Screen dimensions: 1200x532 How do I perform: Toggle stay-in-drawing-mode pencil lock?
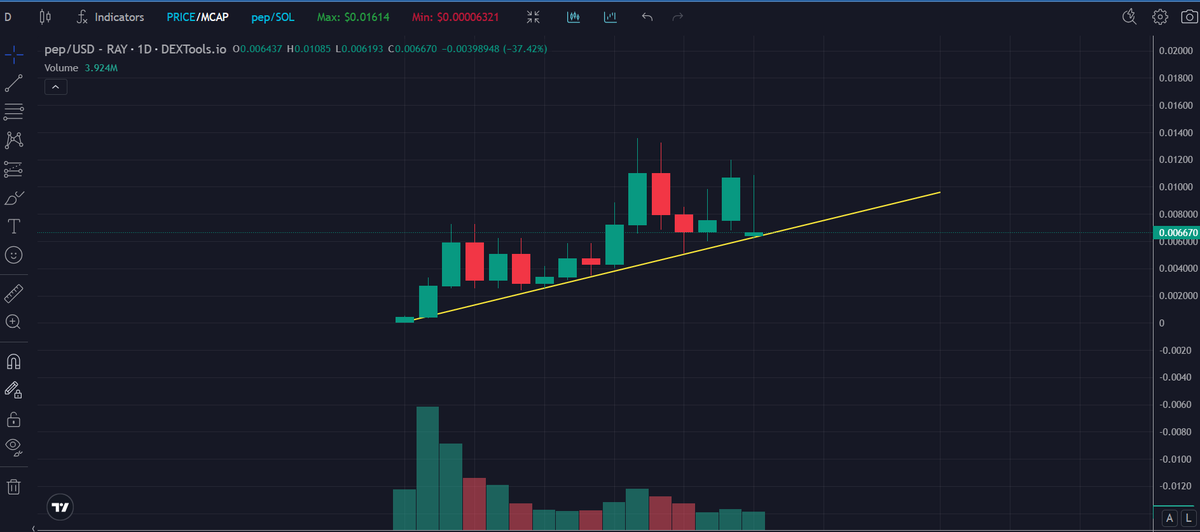tap(14, 389)
